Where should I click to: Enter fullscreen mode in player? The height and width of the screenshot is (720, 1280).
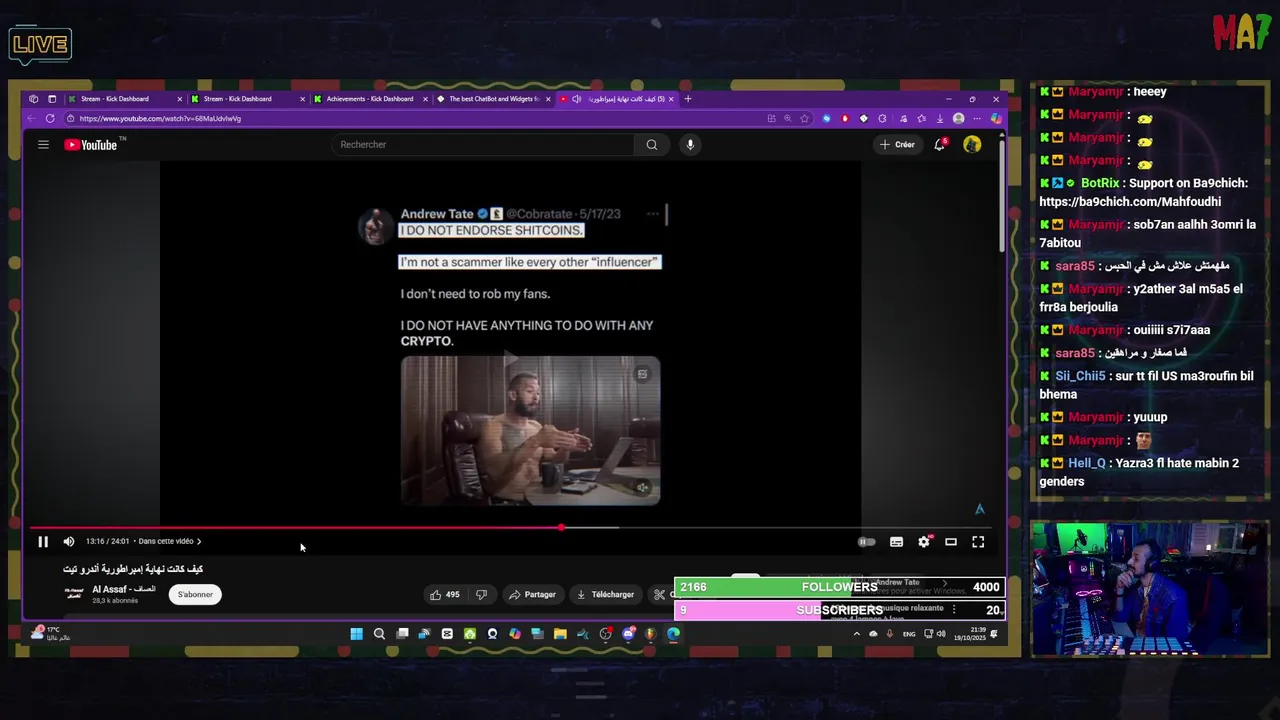(978, 542)
